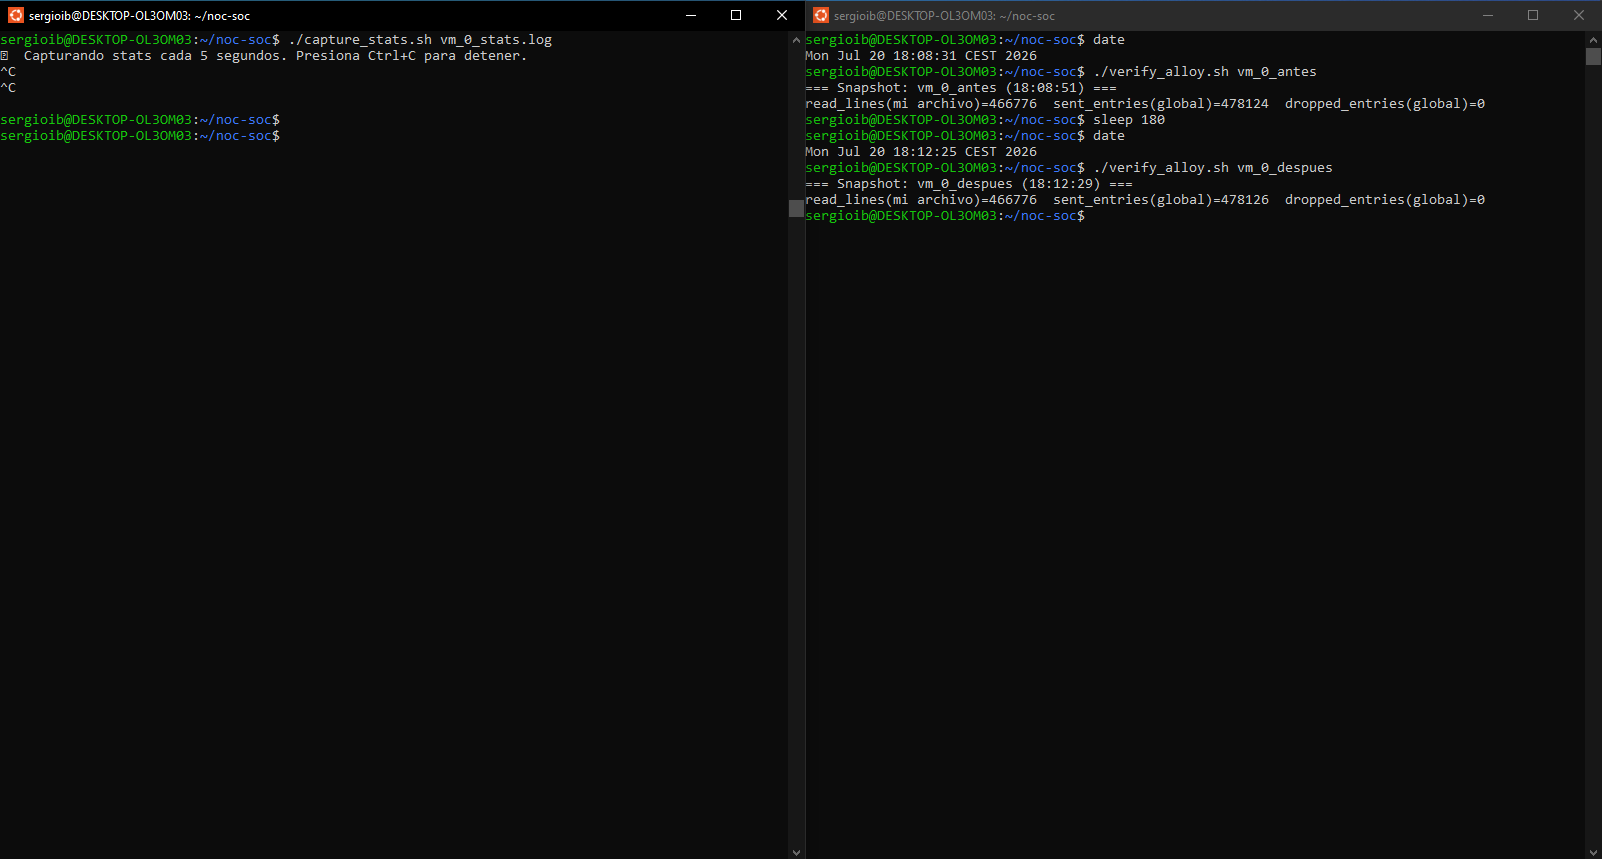Close the left terminal window
The width and height of the screenshot is (1602, 859).
(782, 15)
